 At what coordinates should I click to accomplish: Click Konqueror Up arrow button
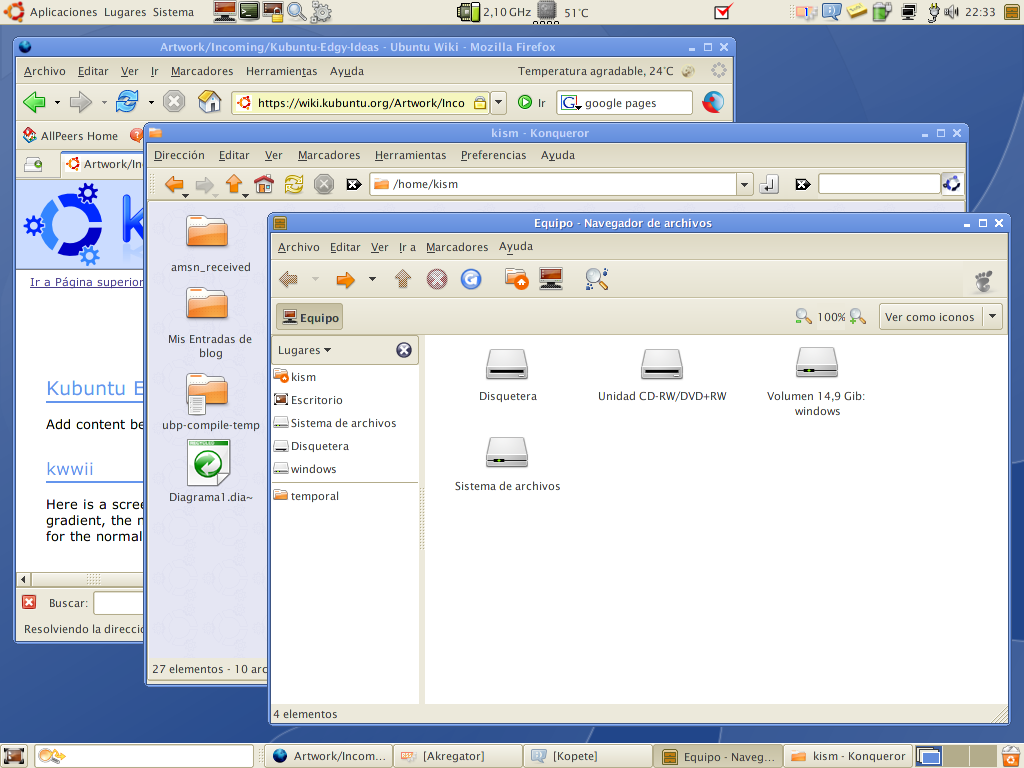(234, 184)
